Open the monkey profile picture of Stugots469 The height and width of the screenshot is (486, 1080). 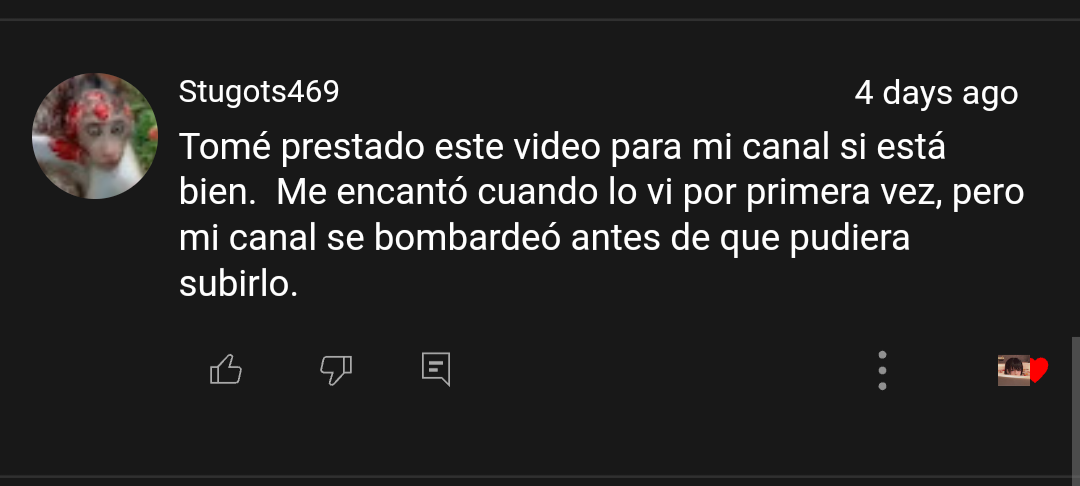tap(95, 136)
